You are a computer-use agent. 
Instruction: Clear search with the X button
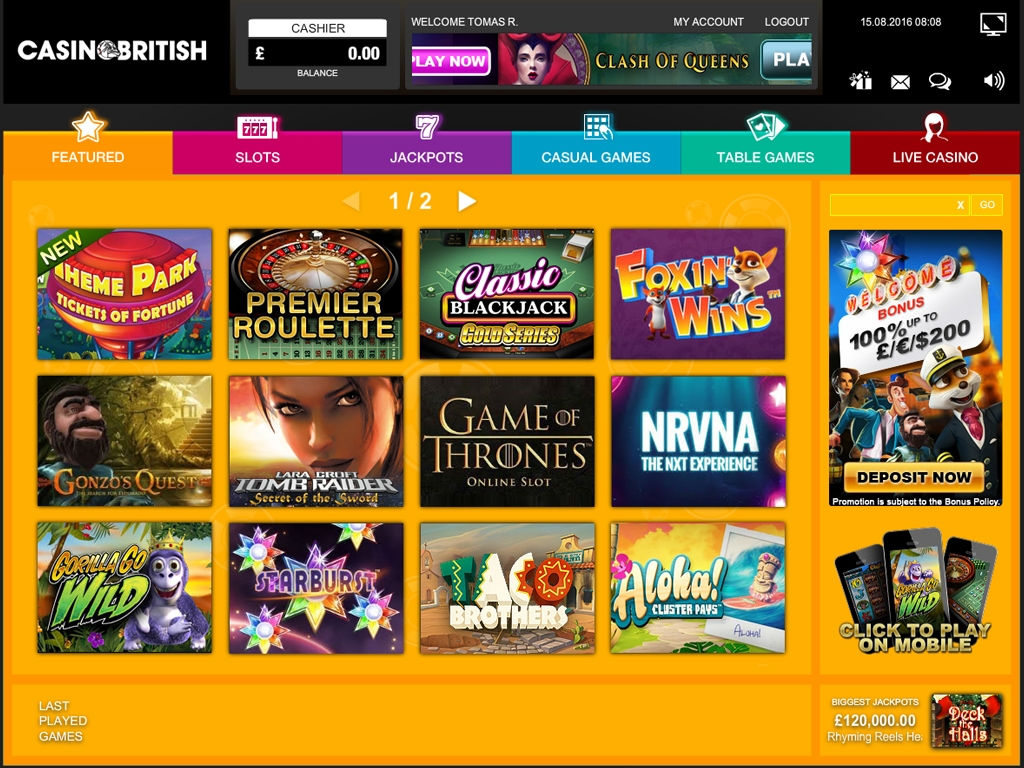coord(960,205)
